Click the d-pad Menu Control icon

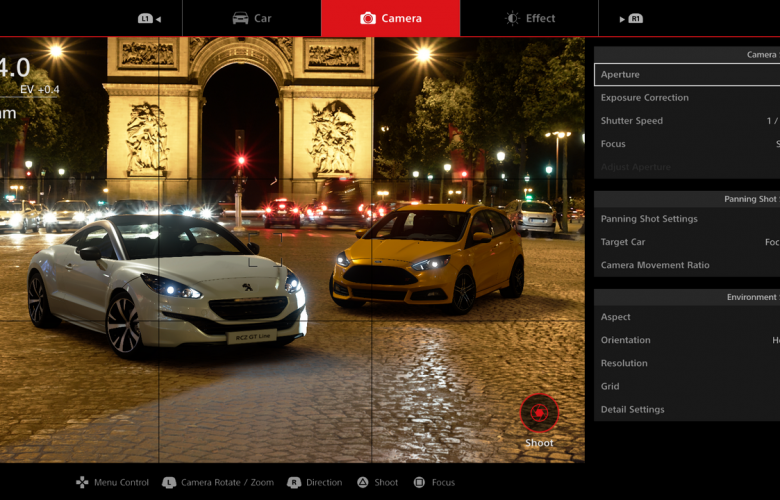82,482
